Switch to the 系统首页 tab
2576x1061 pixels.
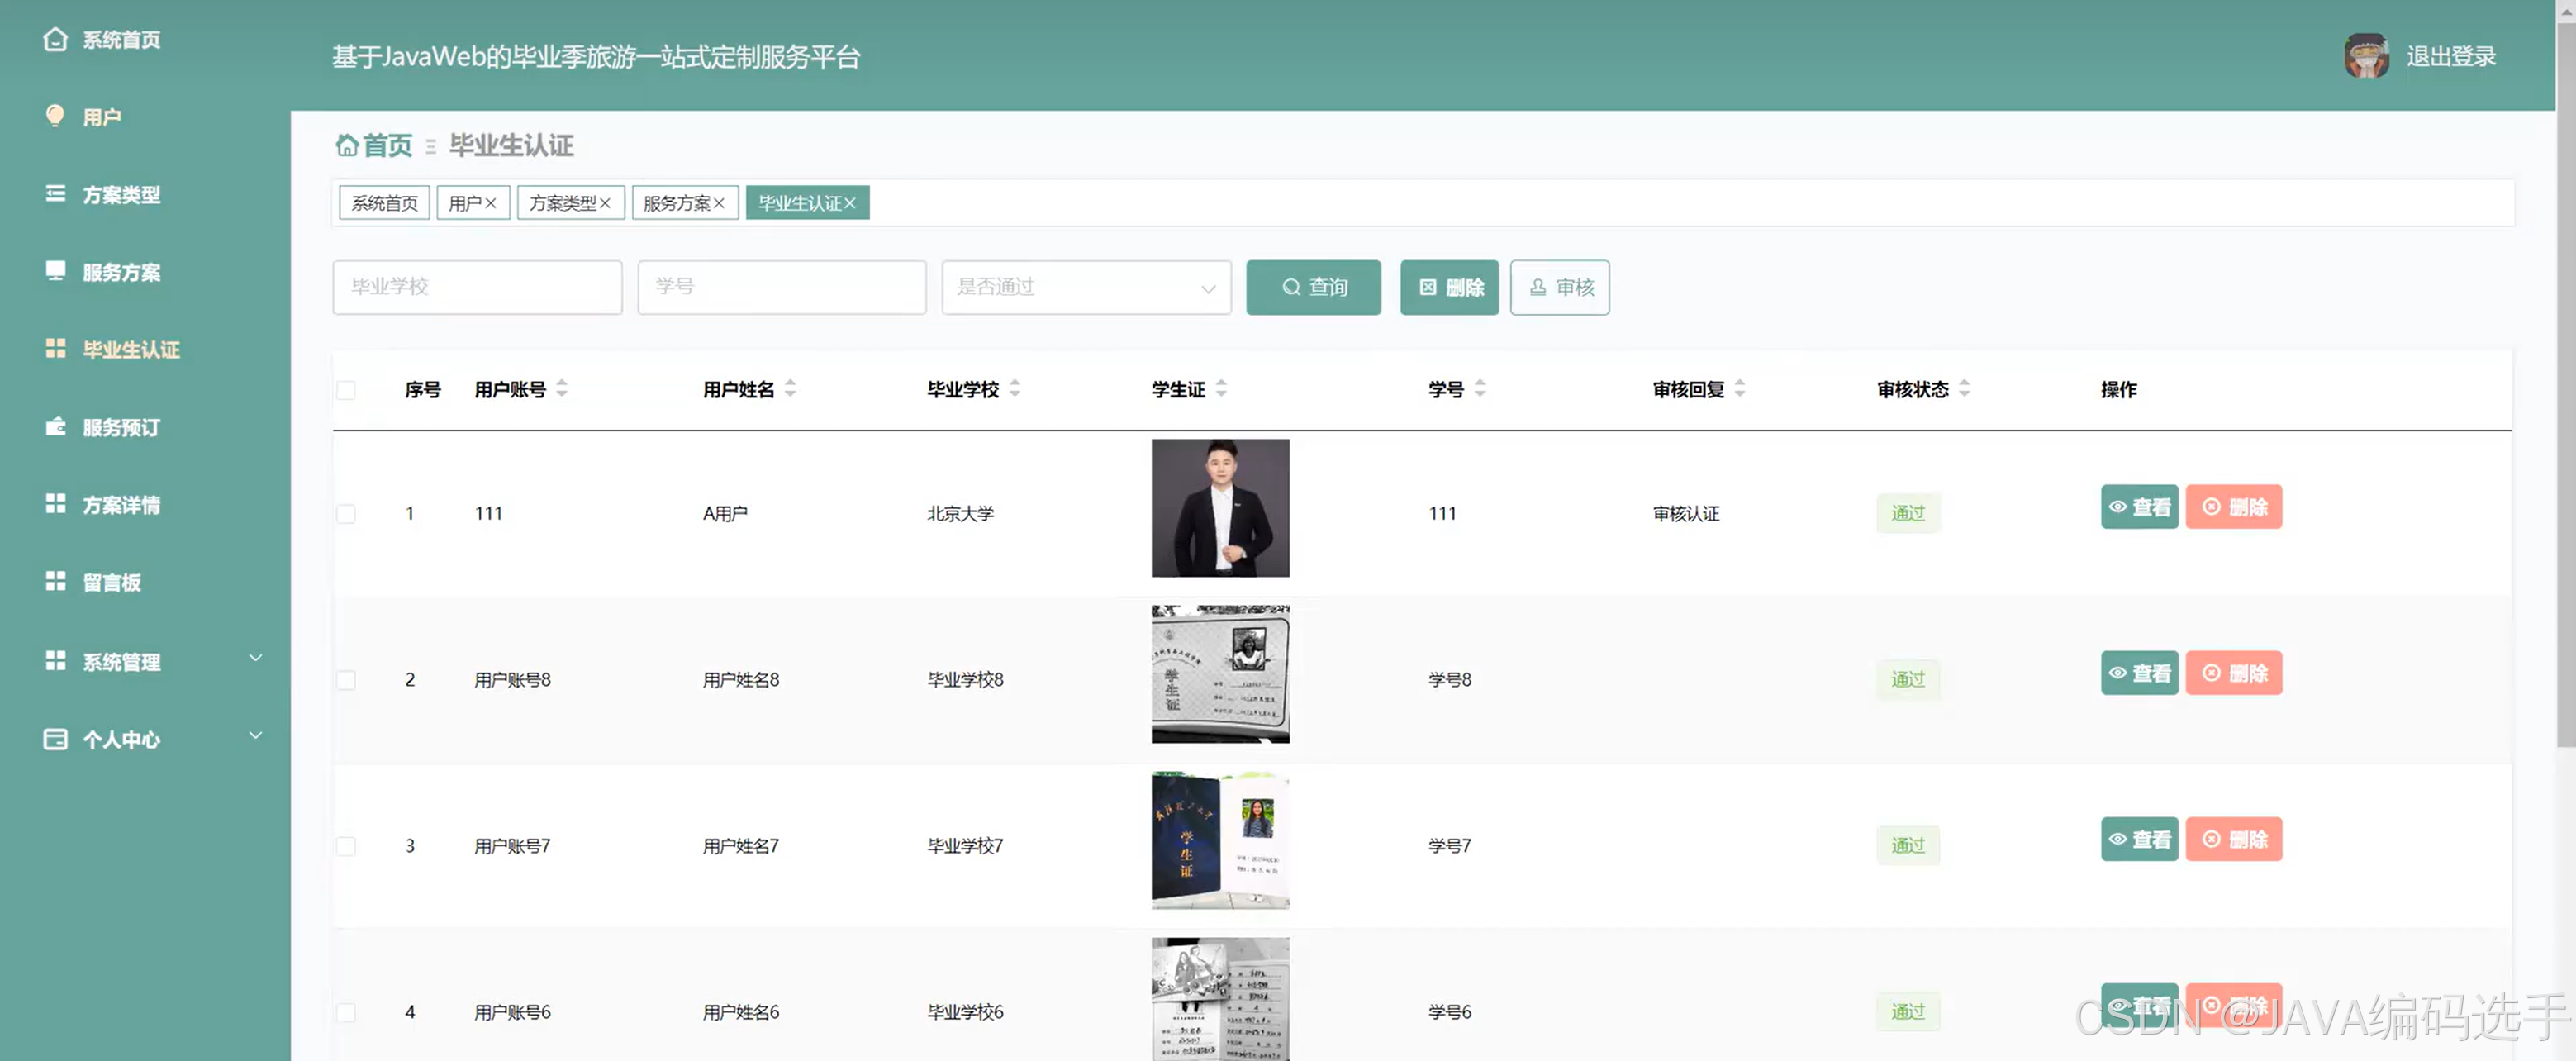point(384,203)
